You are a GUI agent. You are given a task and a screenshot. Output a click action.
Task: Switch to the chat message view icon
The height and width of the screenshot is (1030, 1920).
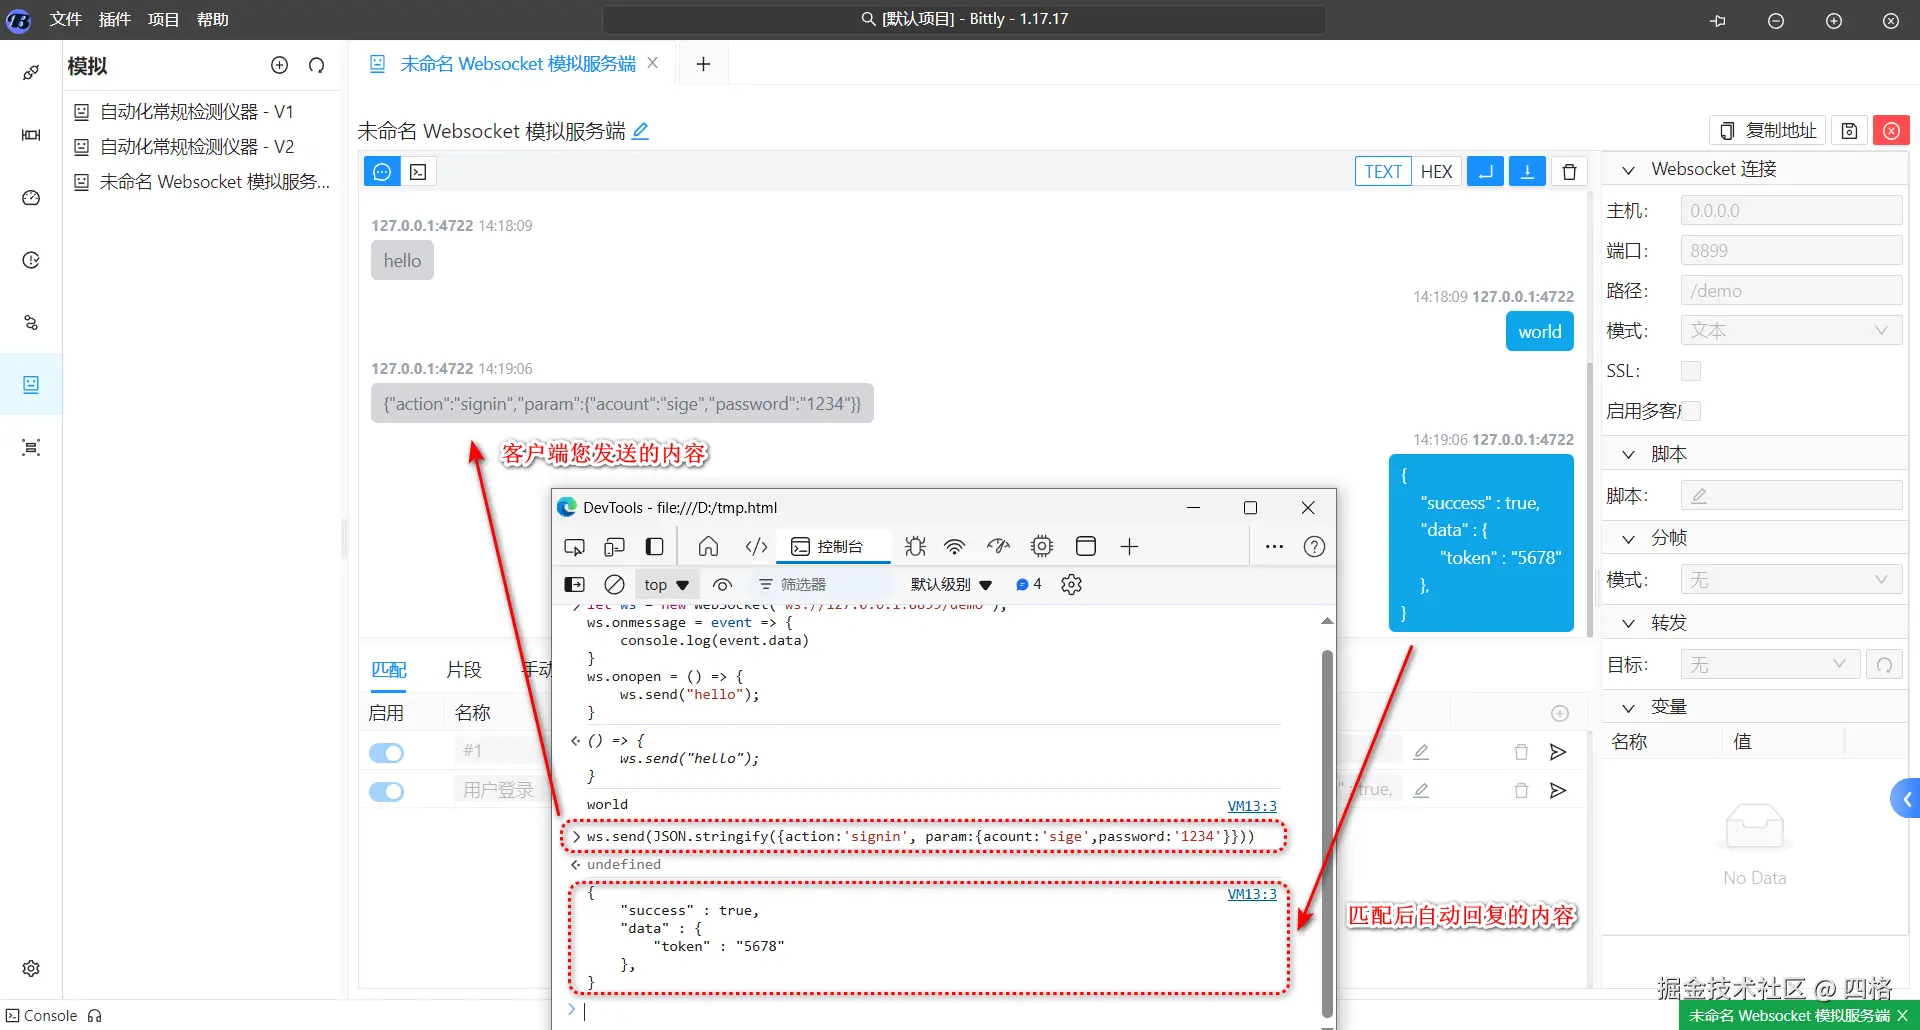pyautogui.click(x=382, y=172)
